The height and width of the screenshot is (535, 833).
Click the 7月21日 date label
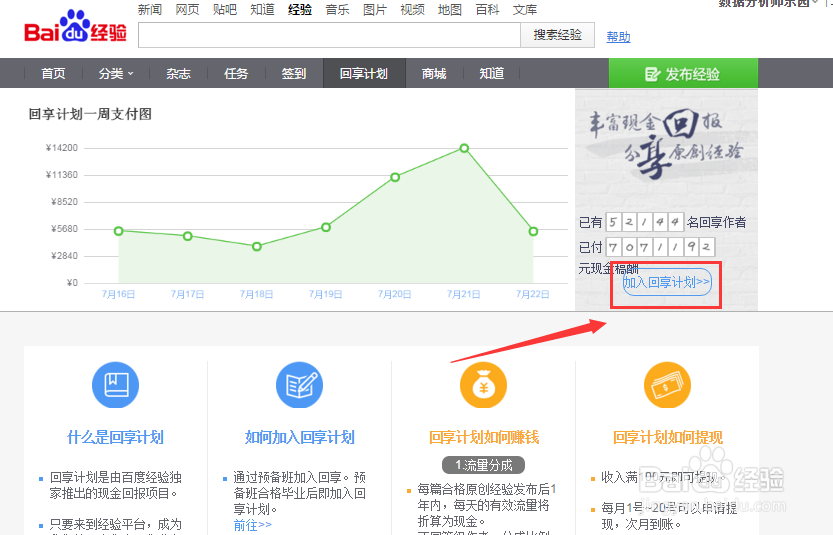464,294
